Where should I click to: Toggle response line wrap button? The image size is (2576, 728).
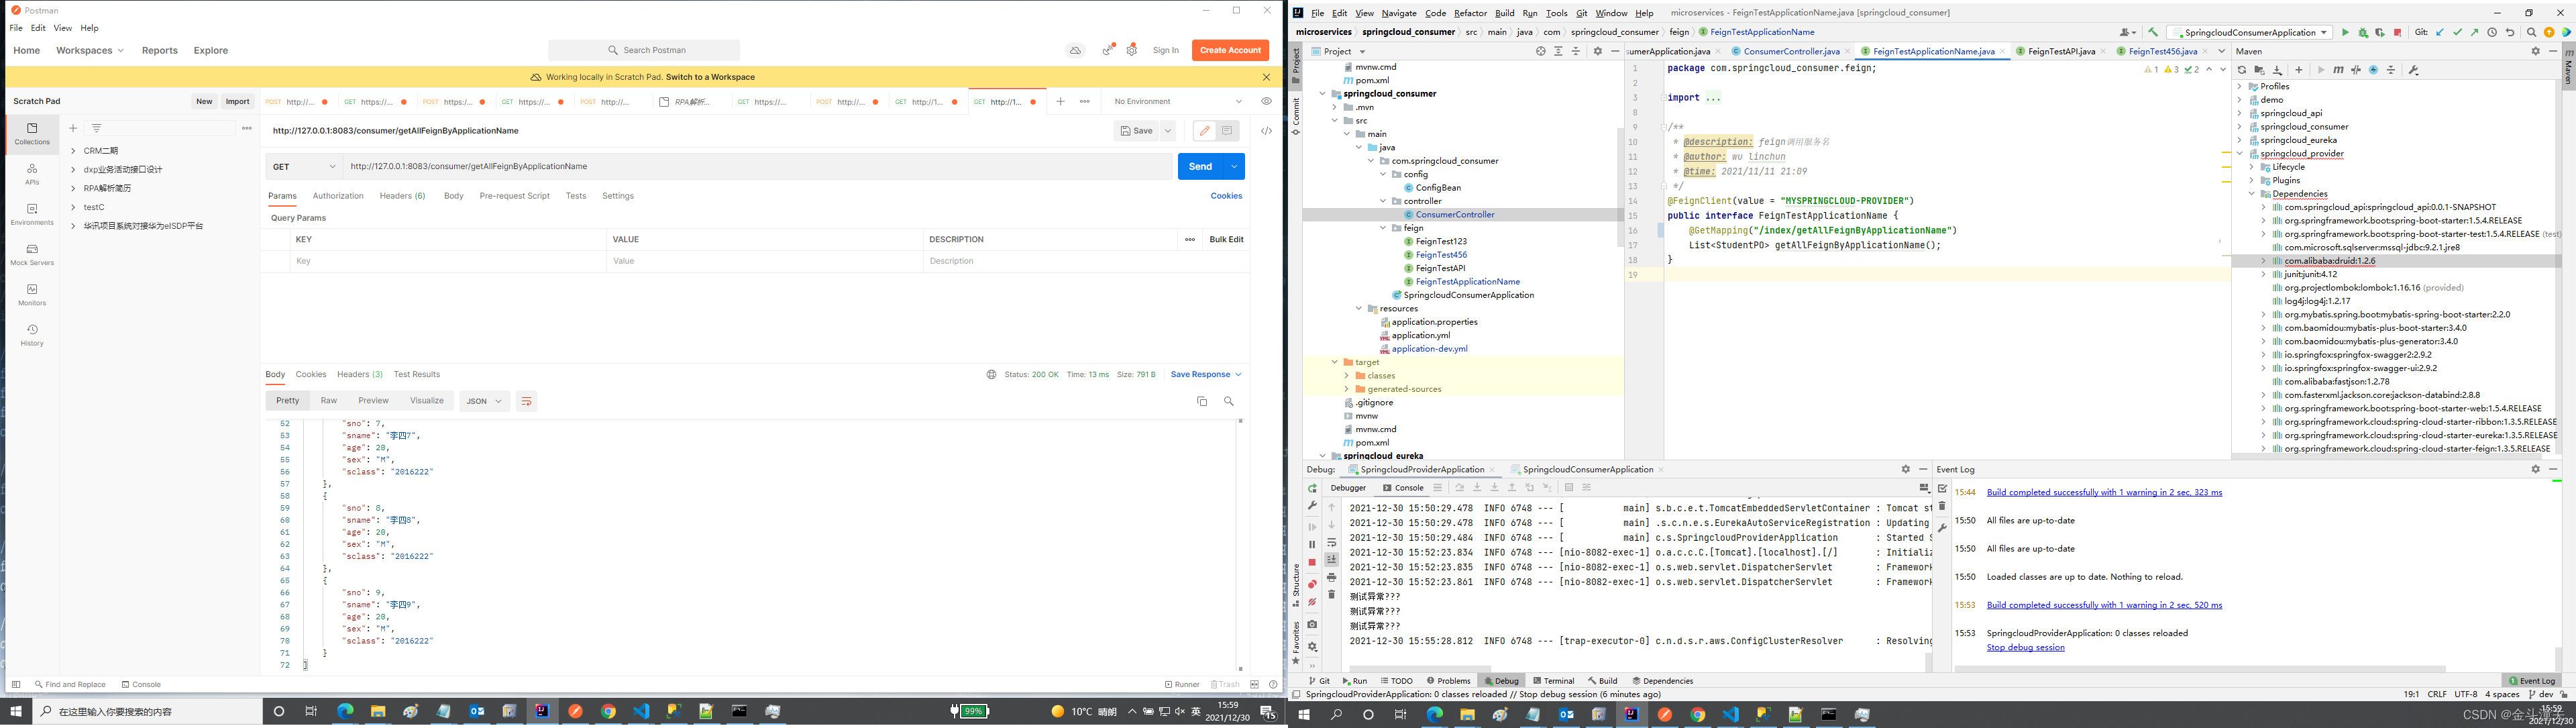(x=526, y=401)
